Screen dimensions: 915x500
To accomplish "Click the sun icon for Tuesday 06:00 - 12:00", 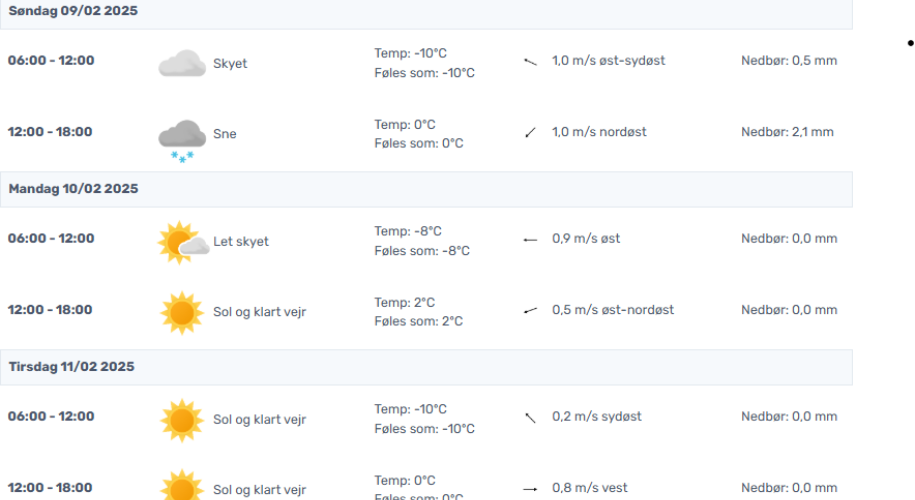I will click(182, 420).
